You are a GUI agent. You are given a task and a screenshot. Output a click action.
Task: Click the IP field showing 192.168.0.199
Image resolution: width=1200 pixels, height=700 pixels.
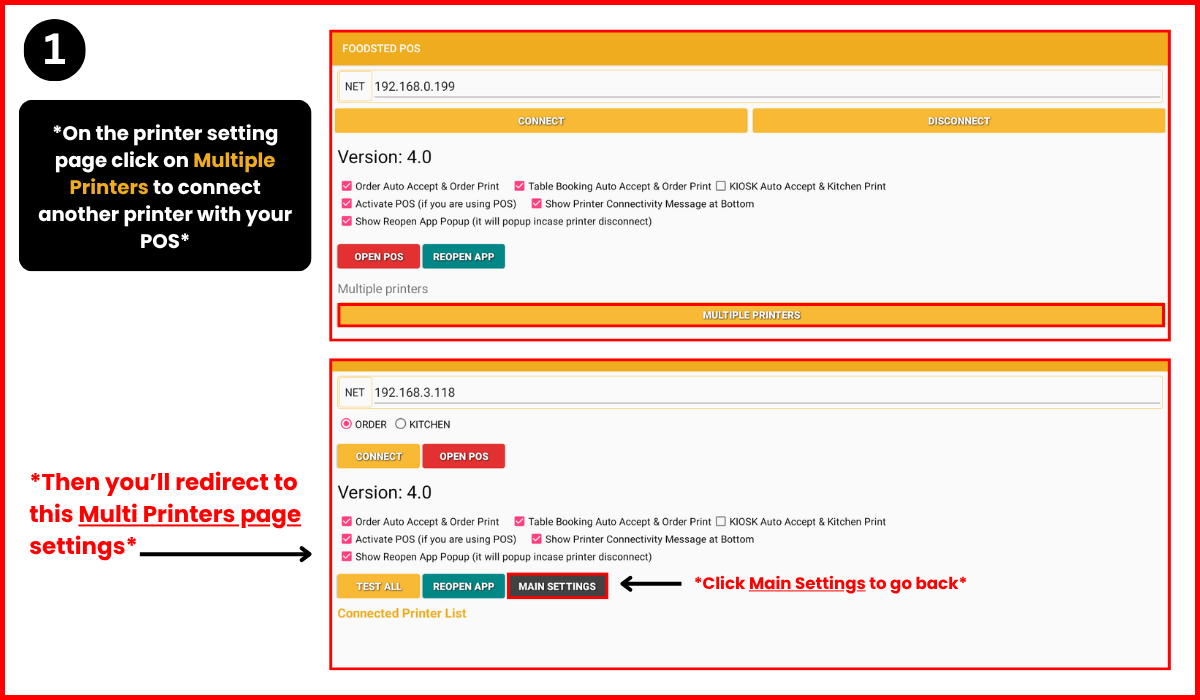point(766,87)
